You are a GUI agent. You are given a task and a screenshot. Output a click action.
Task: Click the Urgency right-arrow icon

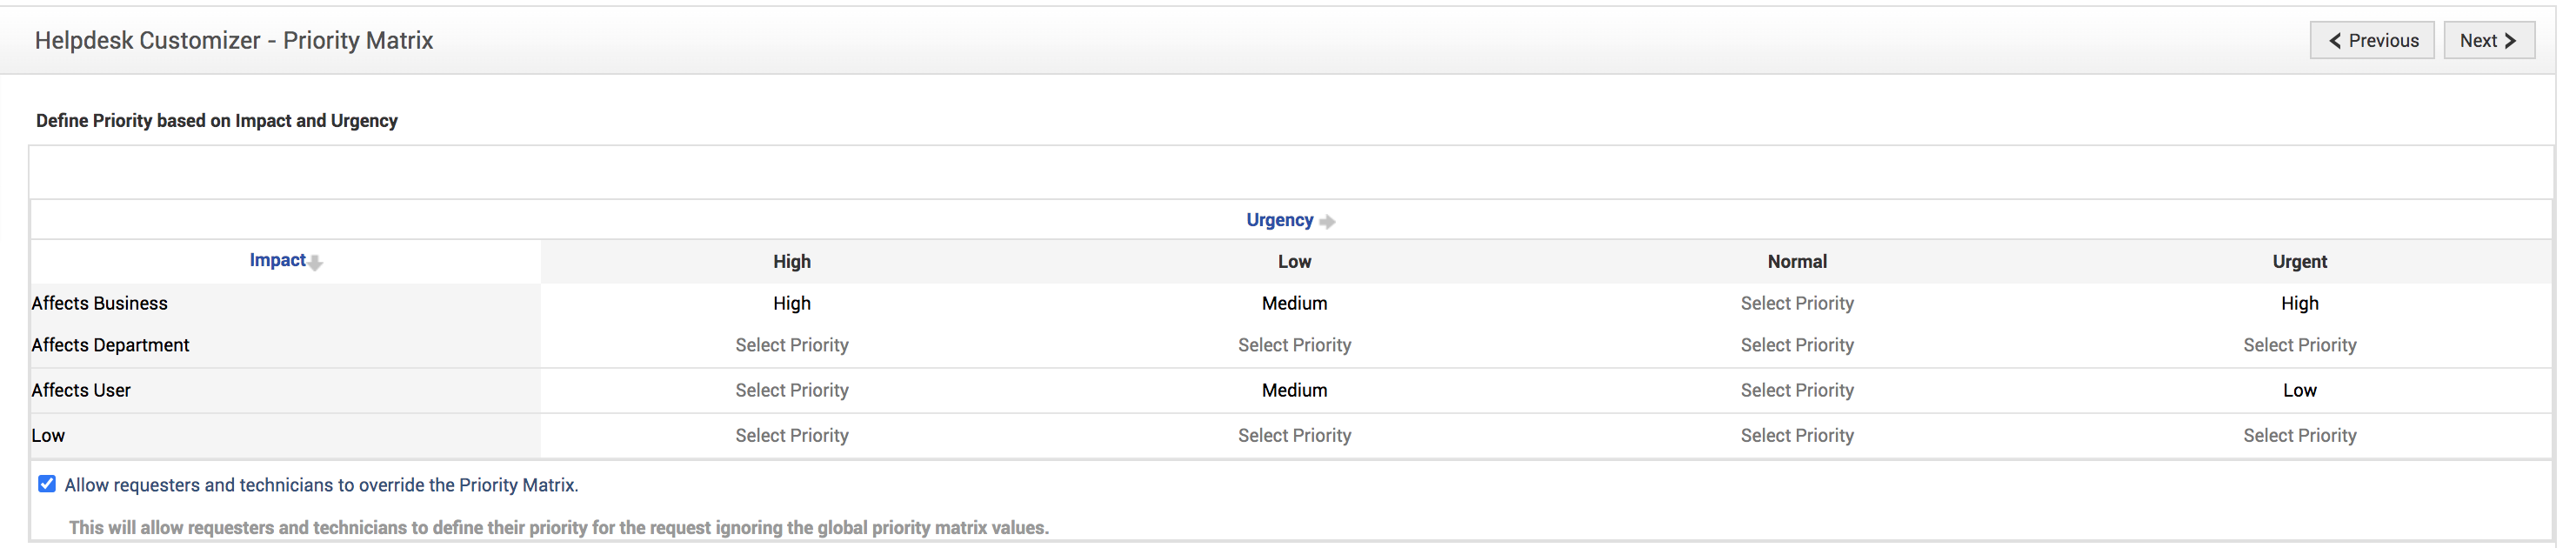tap(1327, 221)
